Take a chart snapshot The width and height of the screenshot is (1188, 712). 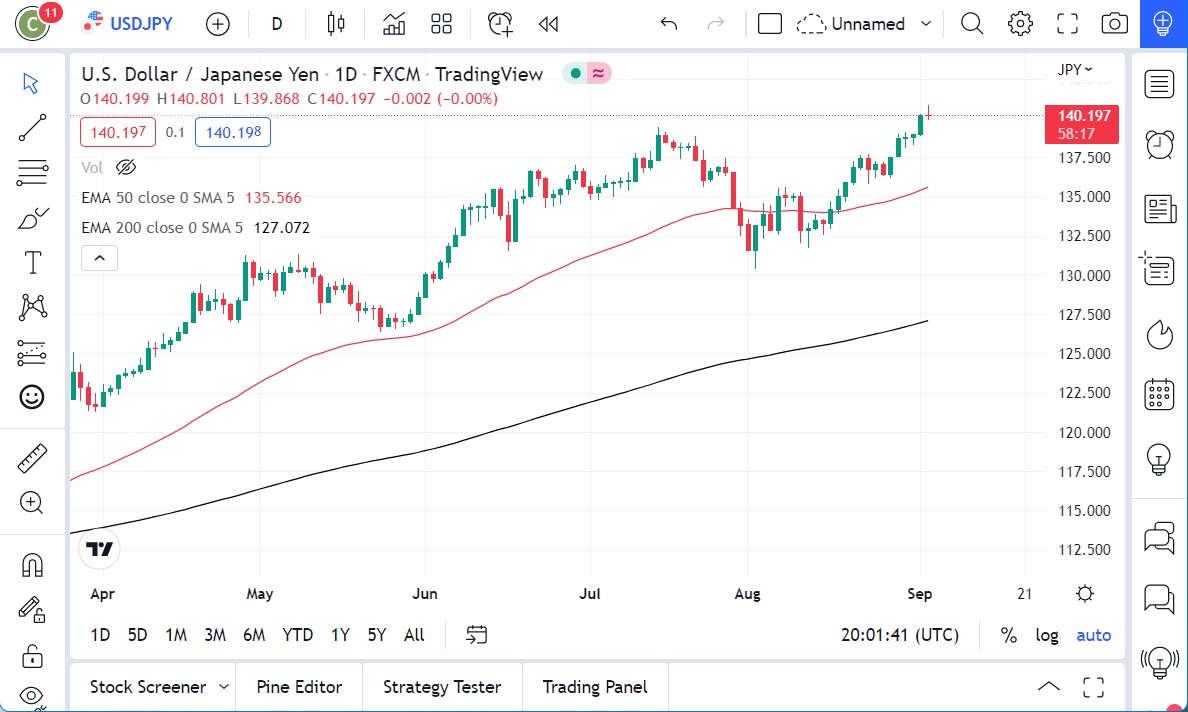click(1114, 23)
